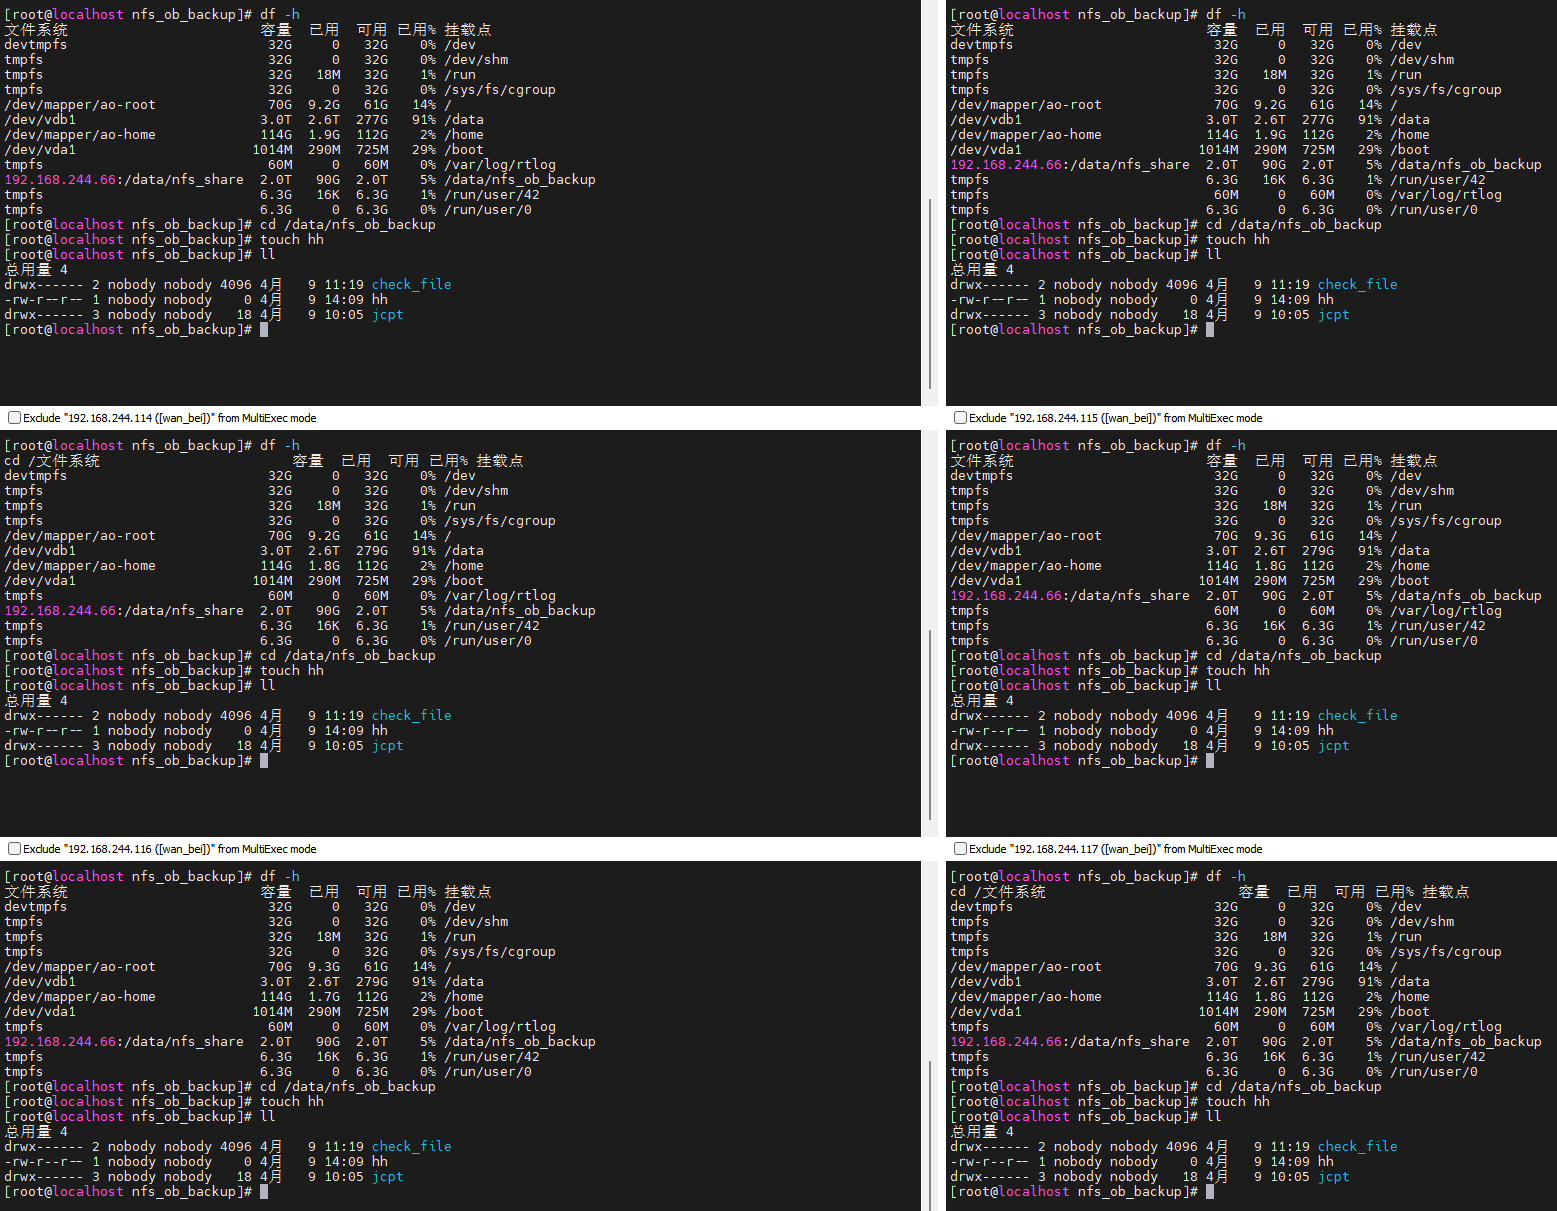Focus the command prompt of the 192.168.244.116 terminal
Image resolution: width=1557 pixels, height=1211 pixels.
click(x=264, y=1192)
